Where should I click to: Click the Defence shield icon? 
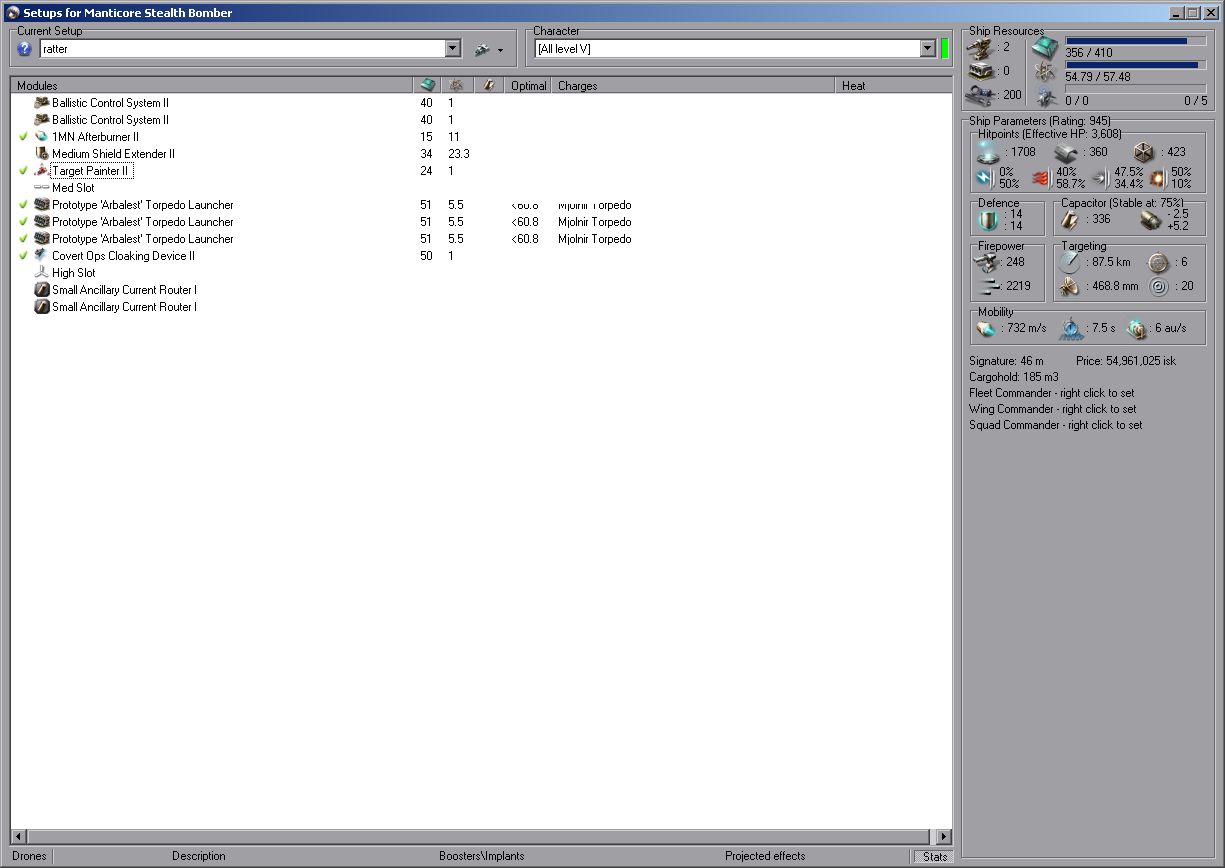pos(988,220)
